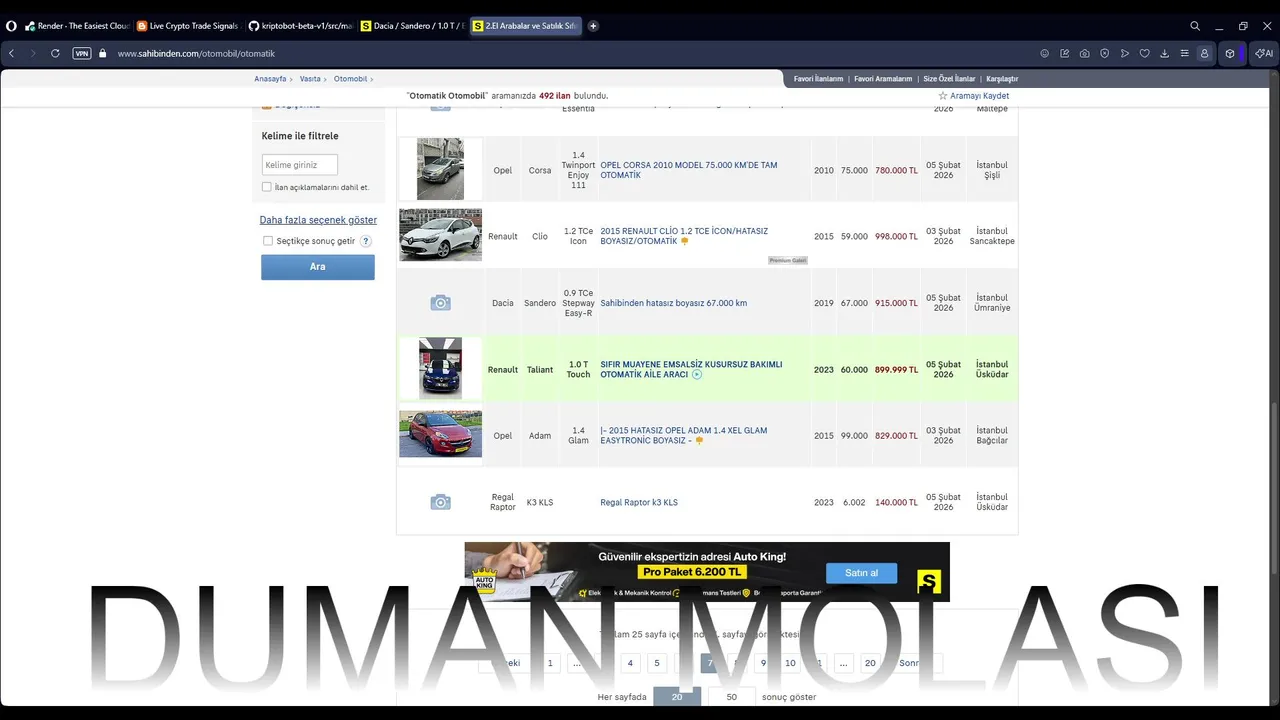Switch to Dacia / Sandero / 1.0 T tab
This screenshot has width=1280, height=720.
[x=412, y=26]
